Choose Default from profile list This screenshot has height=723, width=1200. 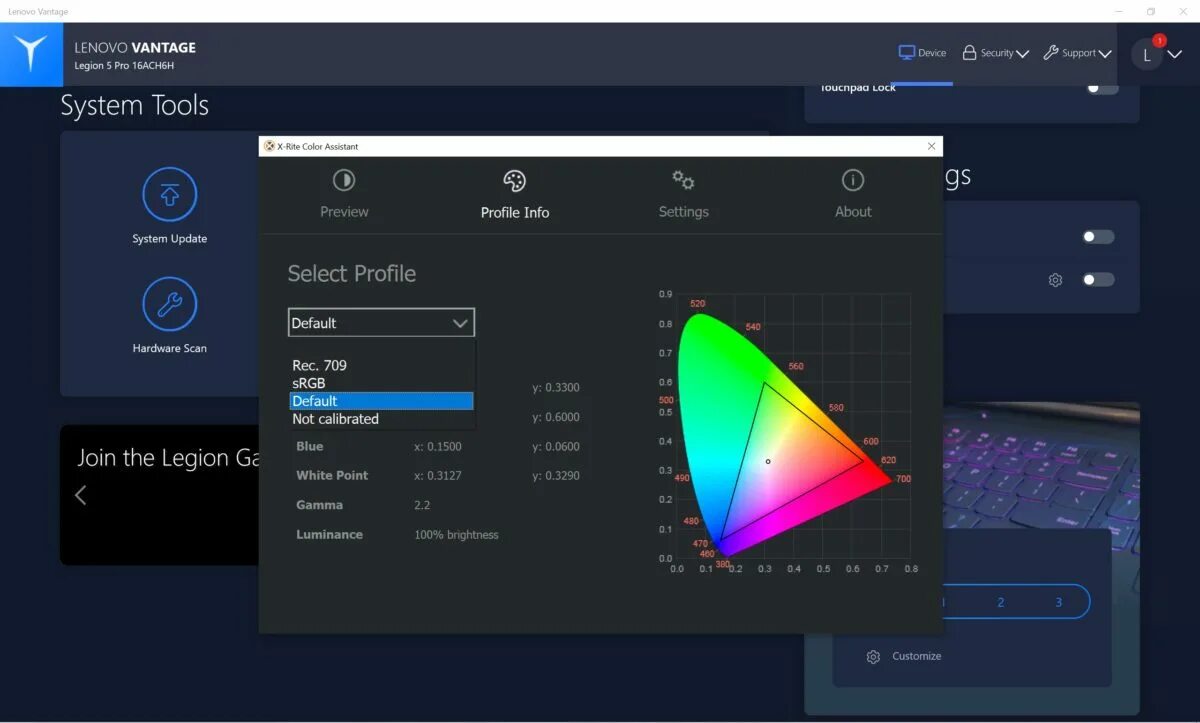pos(381,401)
